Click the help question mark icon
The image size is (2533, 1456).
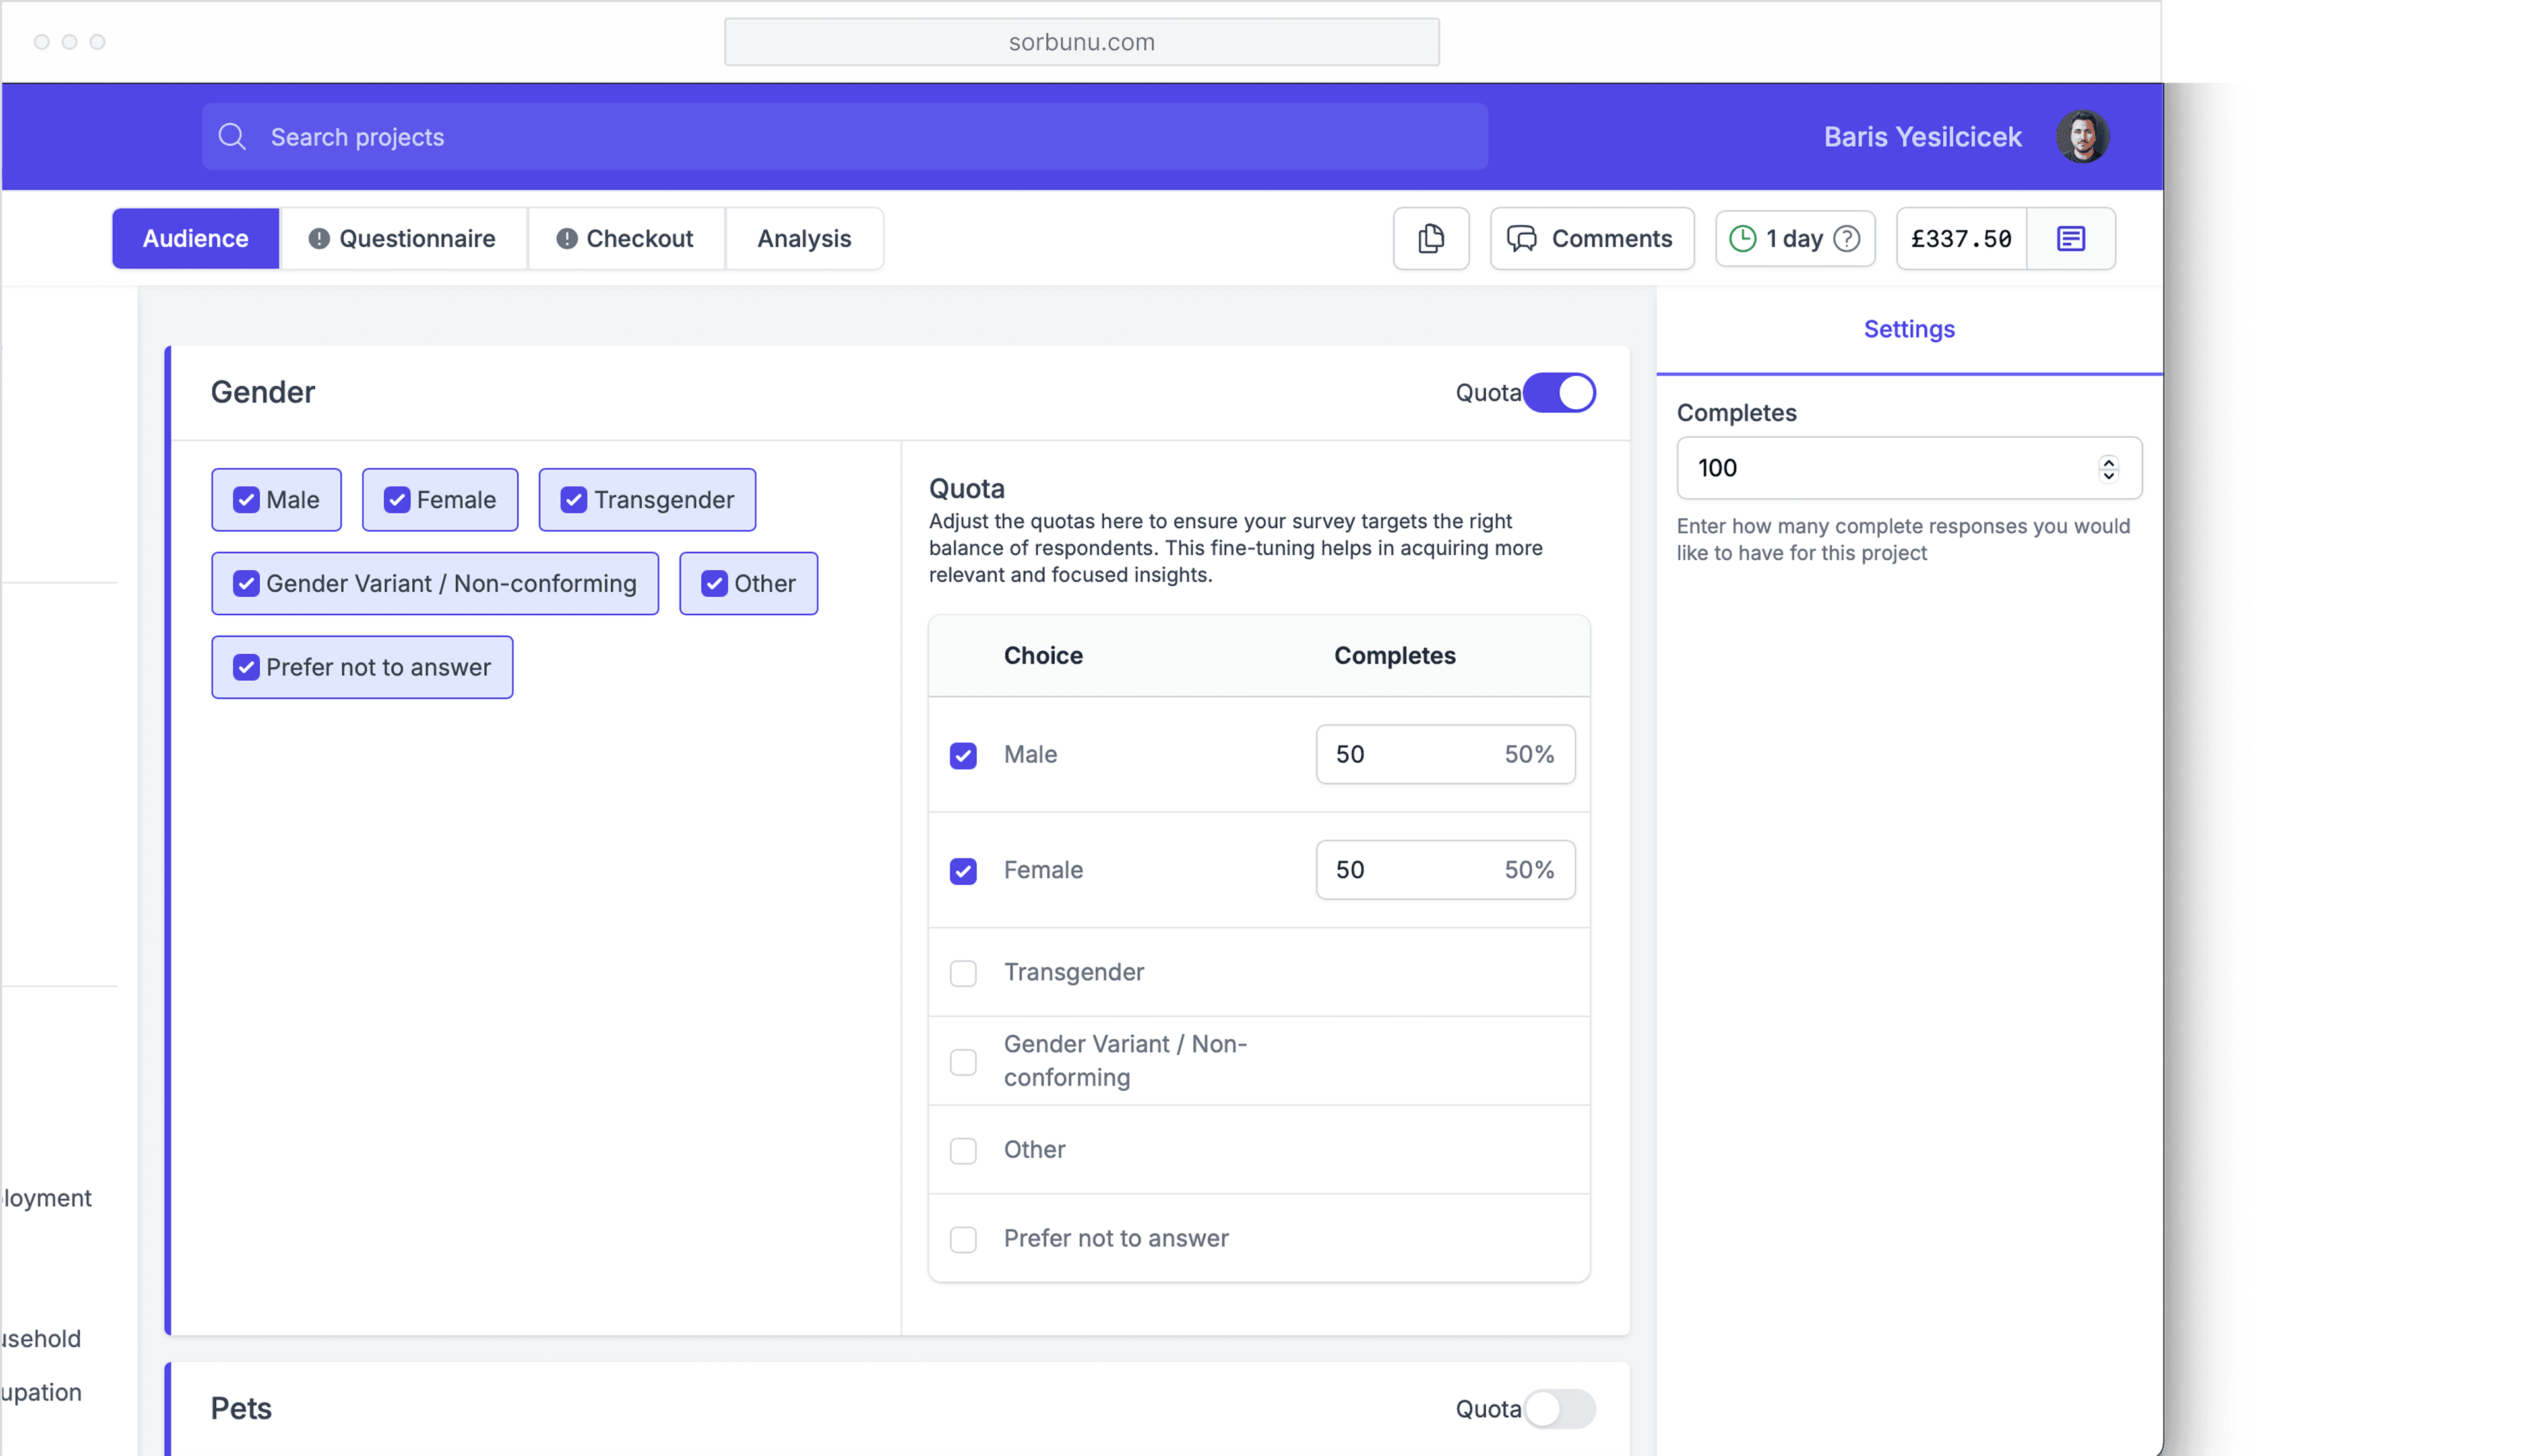click(x=1847, y=238)
